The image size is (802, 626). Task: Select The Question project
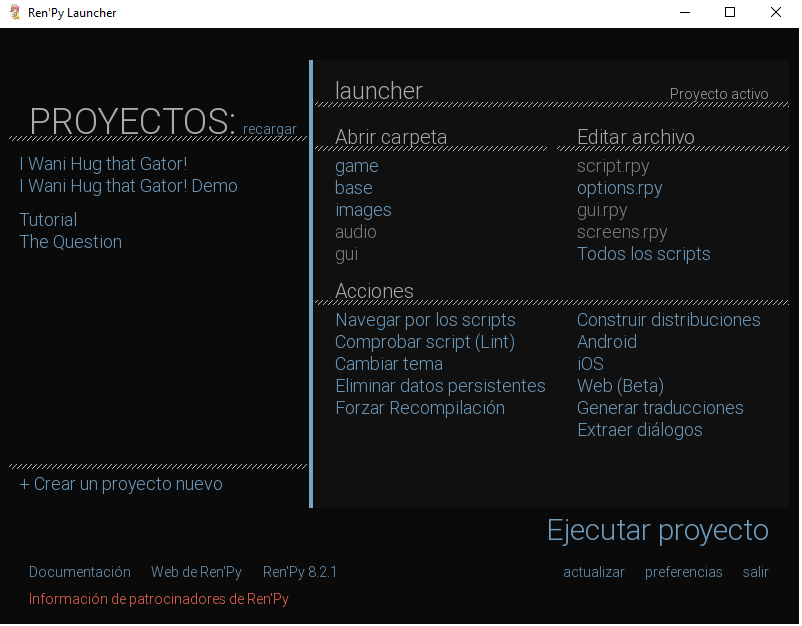pyautogui.click(x=71, y=241)
